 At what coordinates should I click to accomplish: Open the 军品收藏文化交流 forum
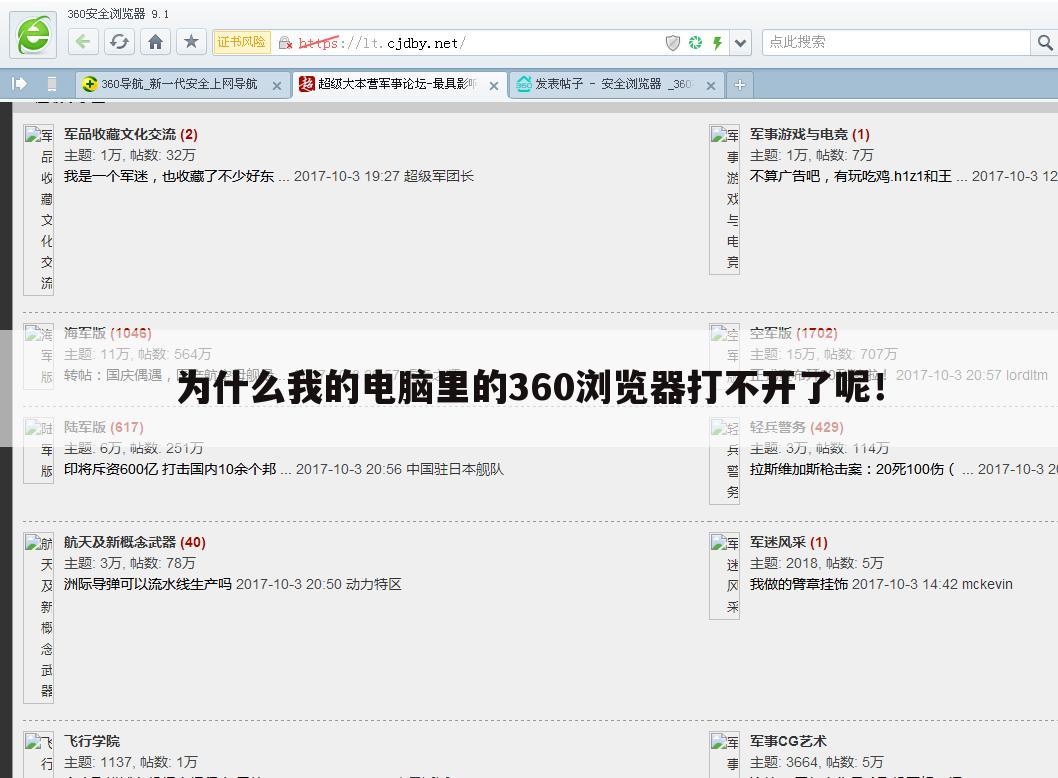point(120,134)
